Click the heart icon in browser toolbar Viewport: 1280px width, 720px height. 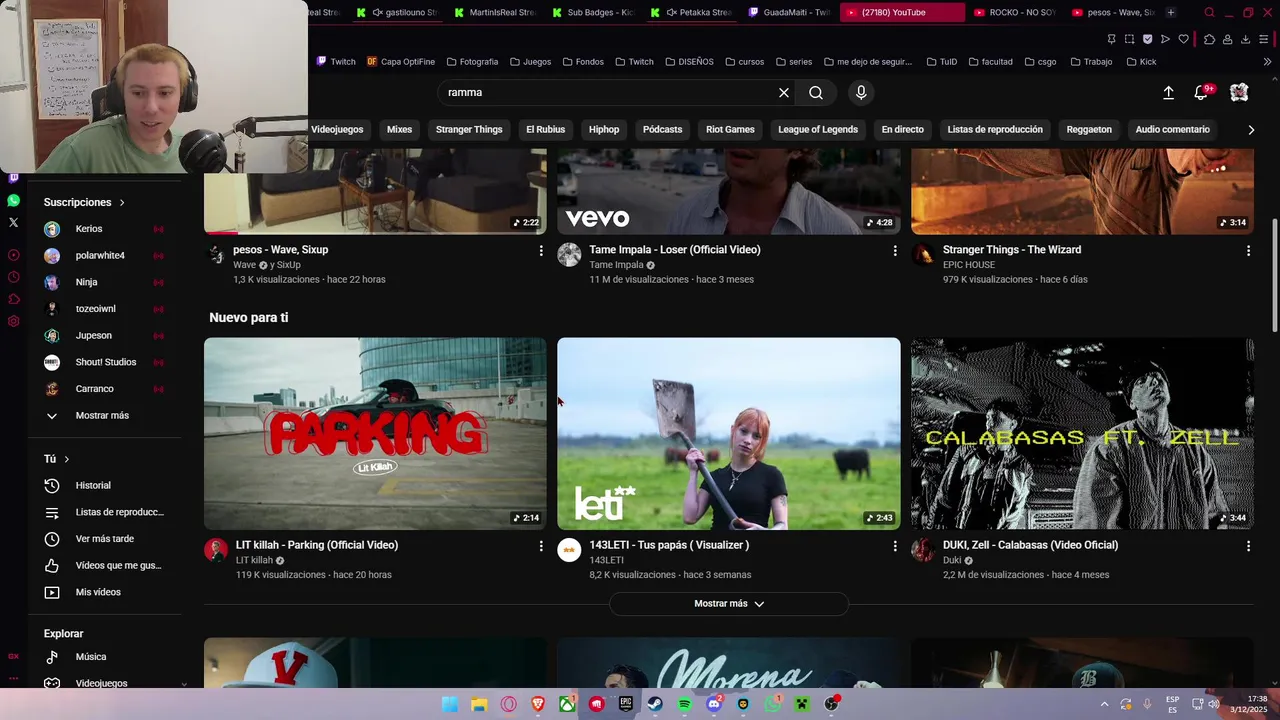click(1184, 39)
